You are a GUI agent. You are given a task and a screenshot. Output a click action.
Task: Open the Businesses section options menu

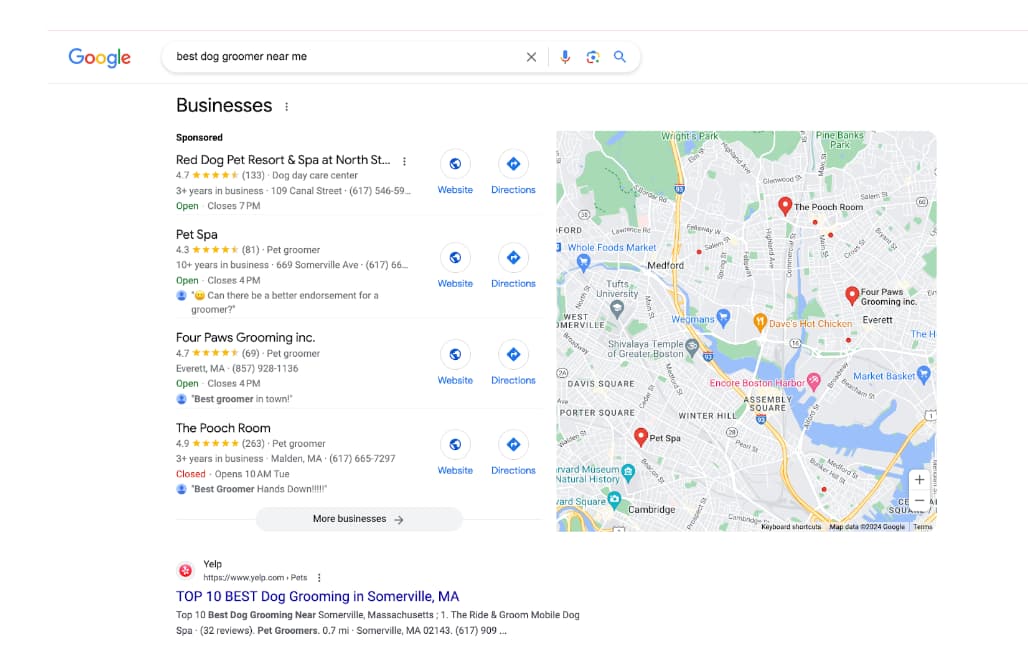point(287,106)
